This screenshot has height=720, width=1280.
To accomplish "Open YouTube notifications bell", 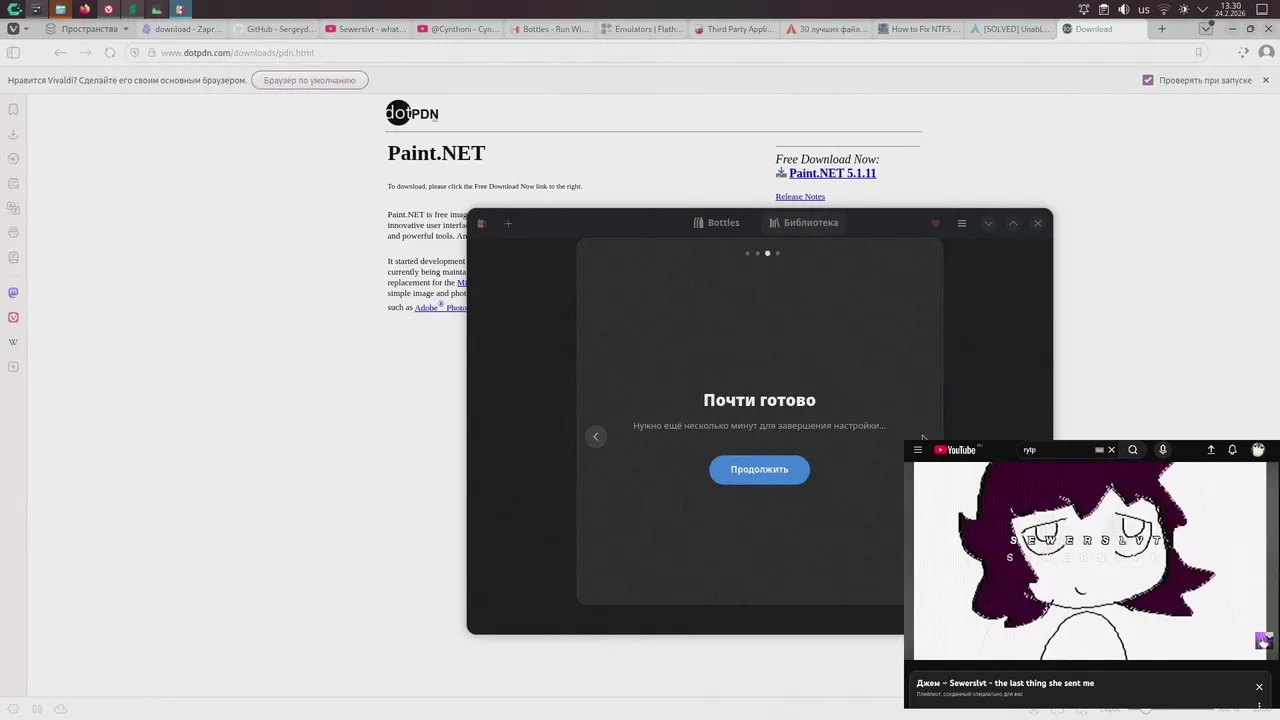I will (1232, 450).
